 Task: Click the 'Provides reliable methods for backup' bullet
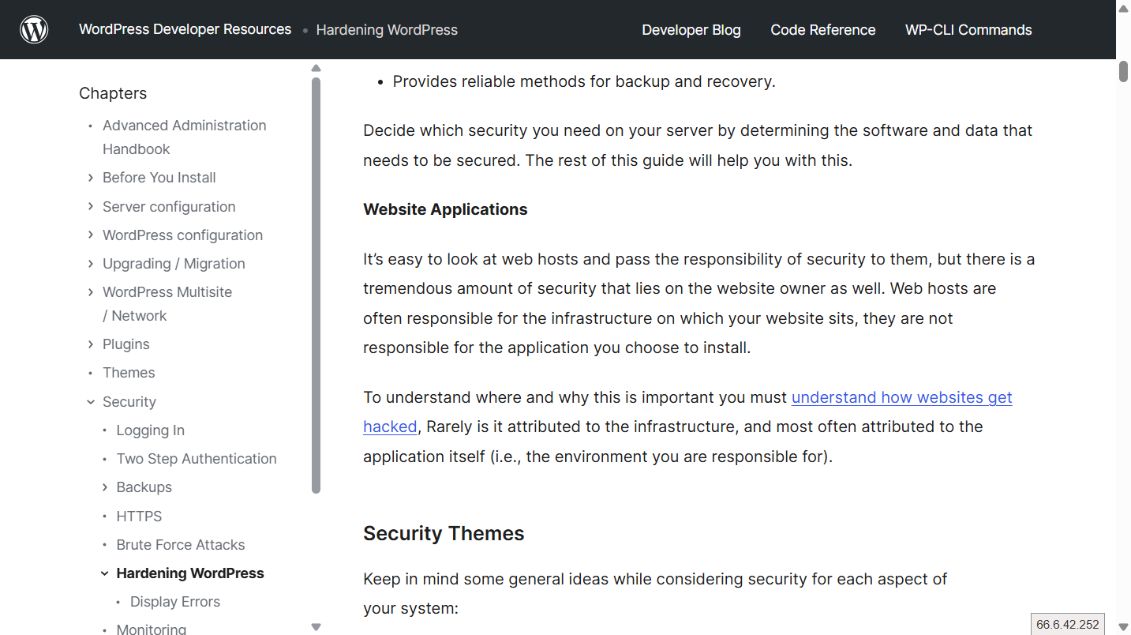(x=584, y=82)
